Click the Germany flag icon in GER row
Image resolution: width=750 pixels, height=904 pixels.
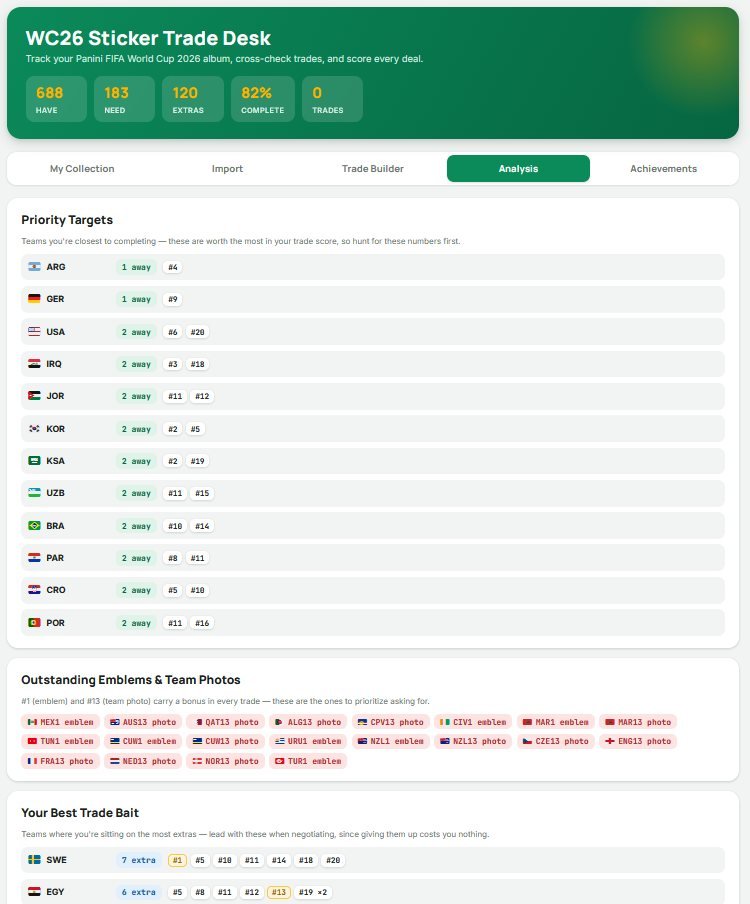click(x=35, y=299)
